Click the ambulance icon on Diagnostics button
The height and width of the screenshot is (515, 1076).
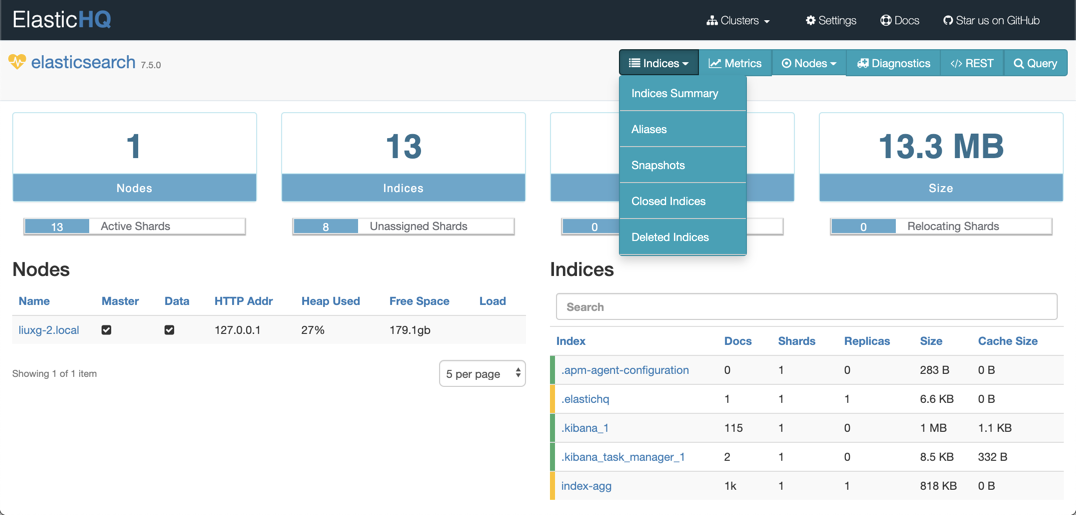point(863,63)
